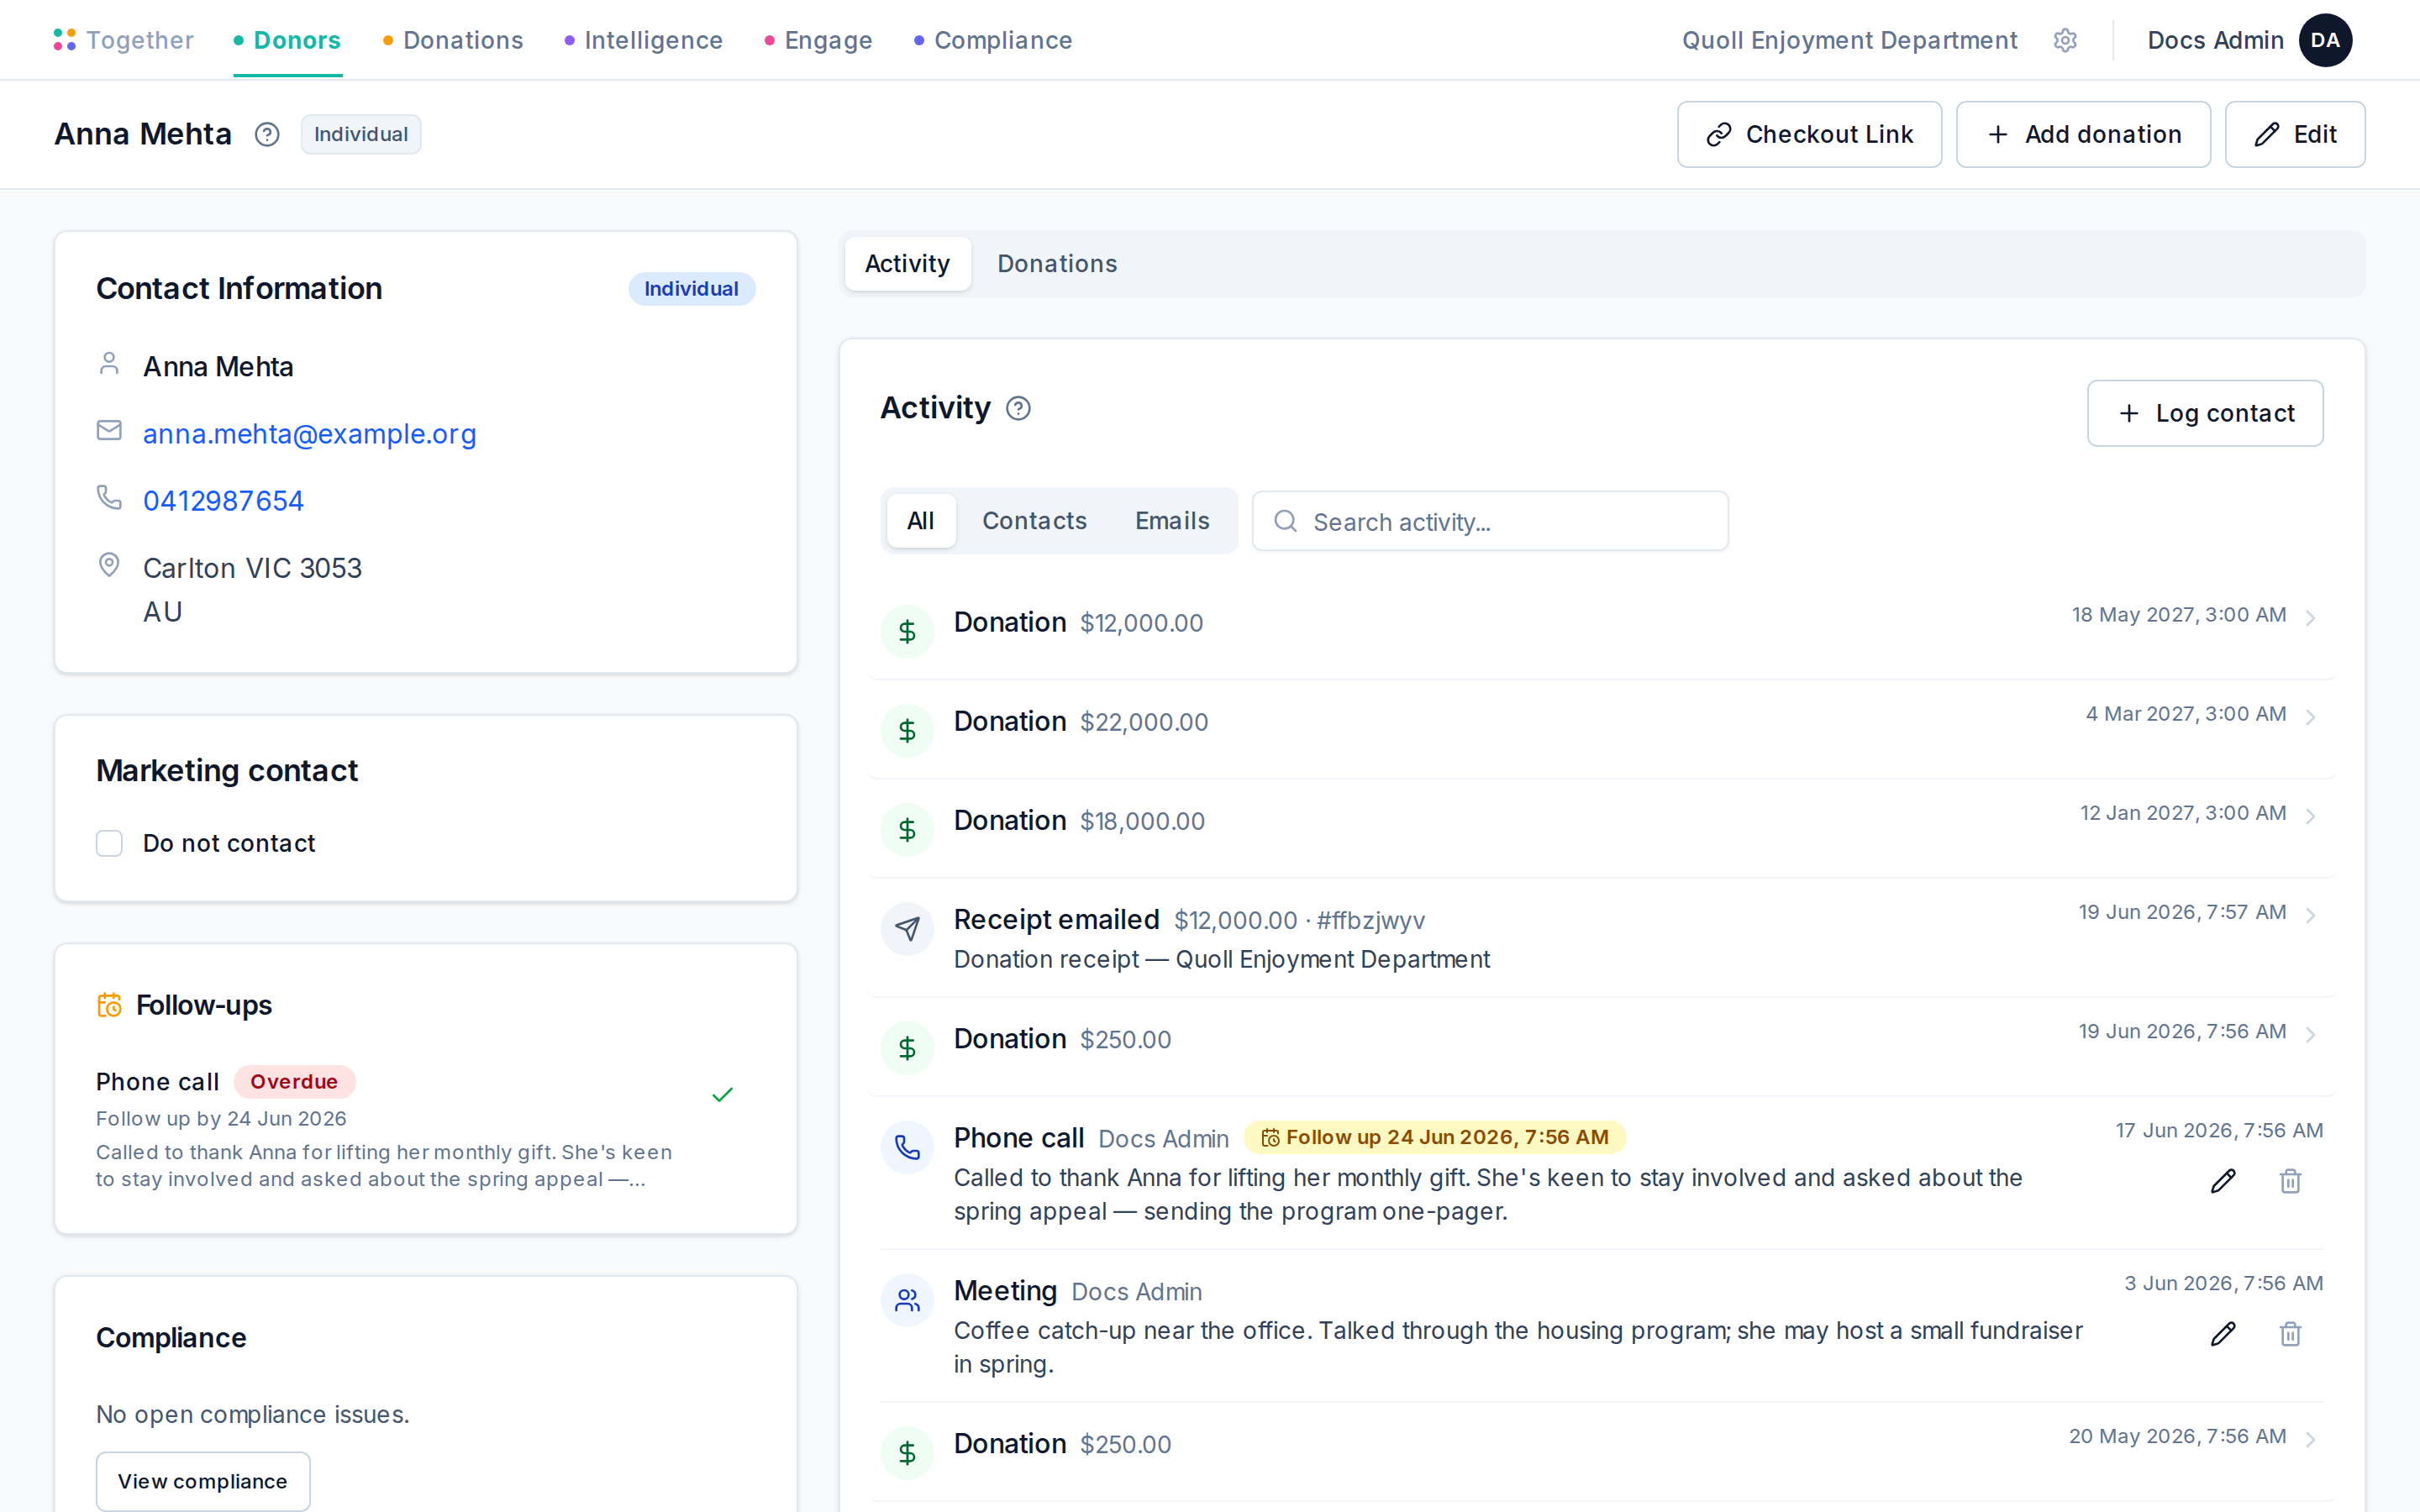Click the Search activity field

coord(1490,521)
